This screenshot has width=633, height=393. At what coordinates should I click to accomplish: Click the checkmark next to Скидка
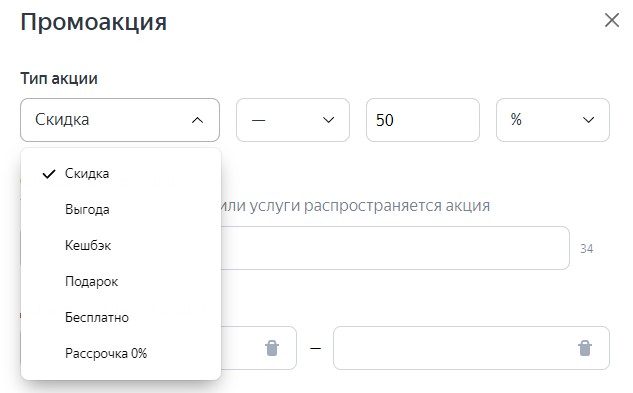tap(49, 174)
